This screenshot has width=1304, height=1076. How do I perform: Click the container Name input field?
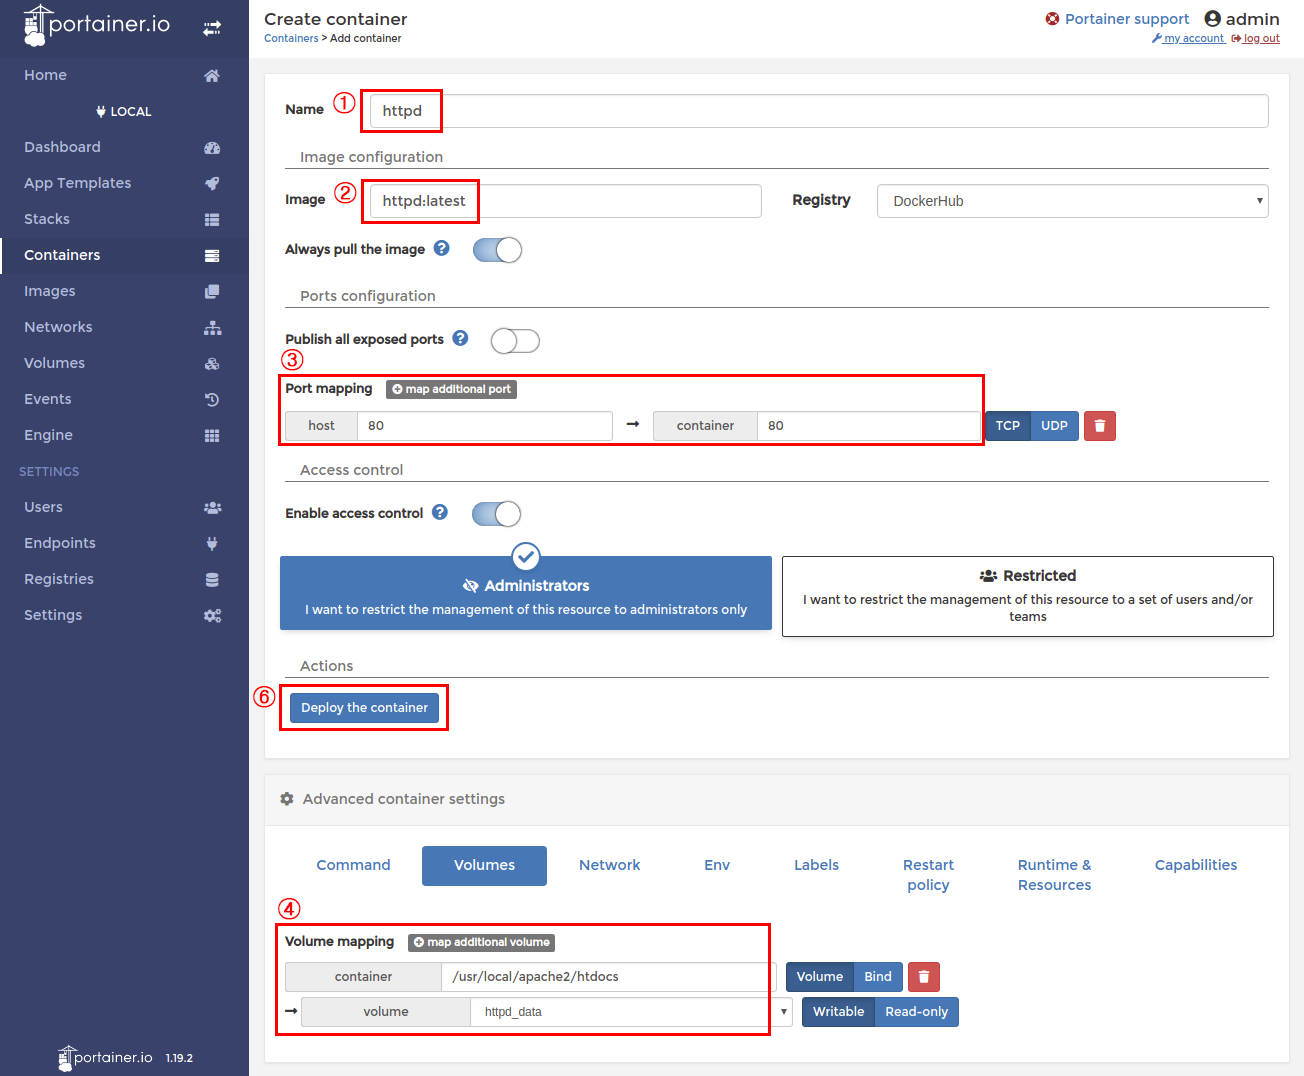[x=818, y=111]
